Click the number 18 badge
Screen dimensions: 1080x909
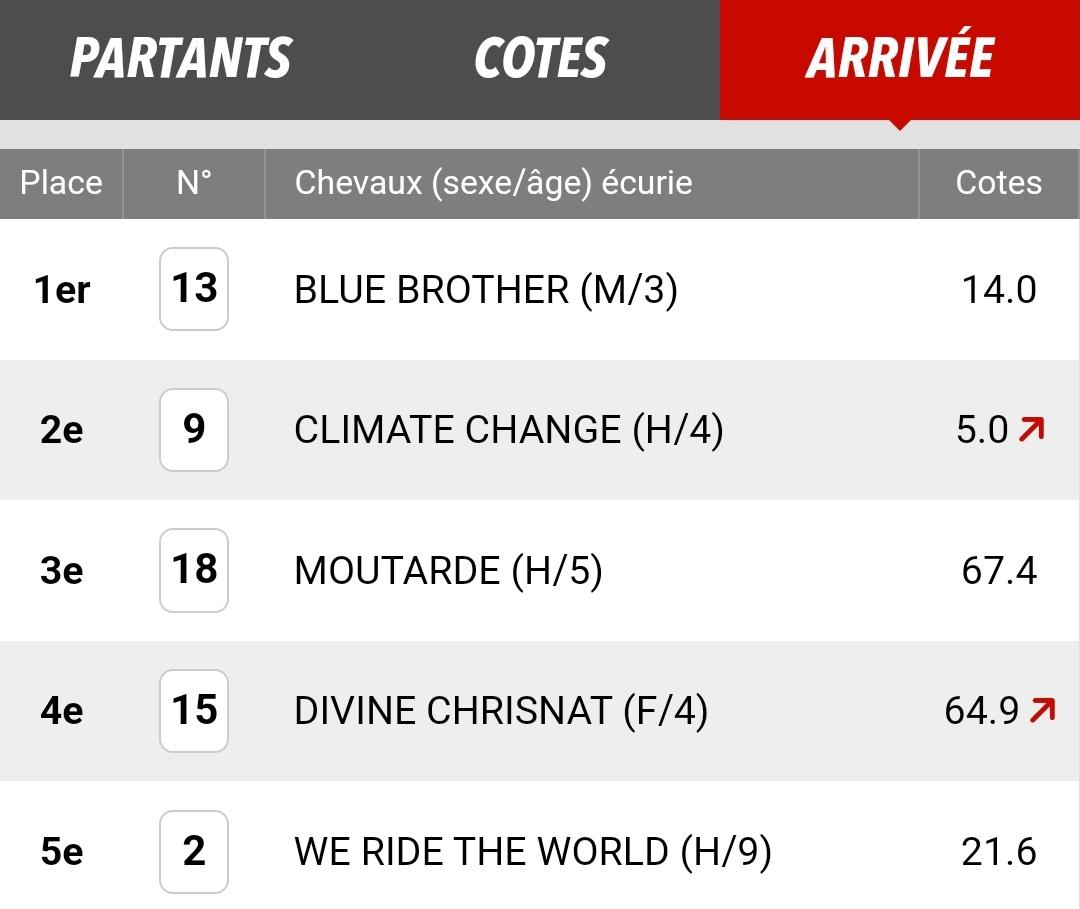click(194, 570)
